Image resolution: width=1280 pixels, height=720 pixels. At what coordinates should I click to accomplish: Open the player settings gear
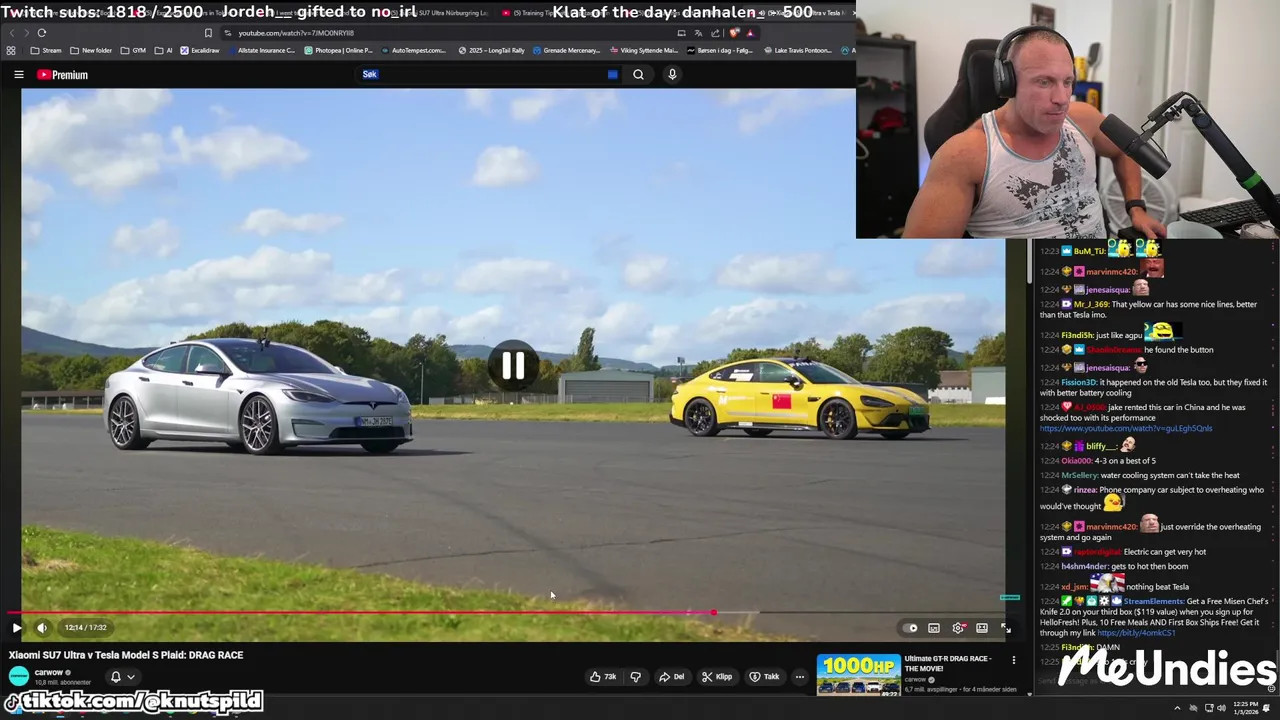[x=958, y=628]
